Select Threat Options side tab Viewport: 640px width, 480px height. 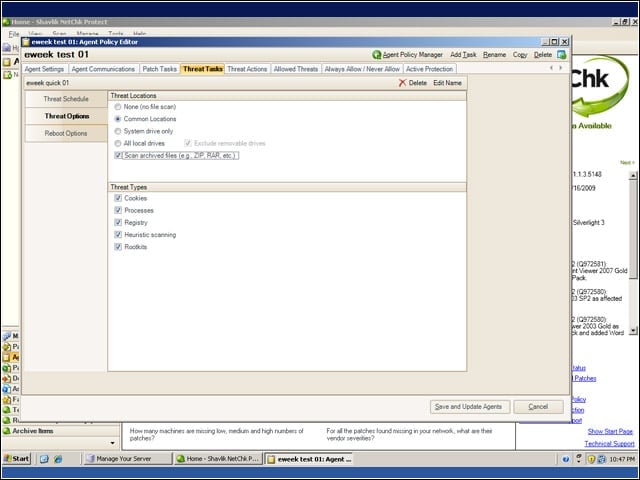66,116
